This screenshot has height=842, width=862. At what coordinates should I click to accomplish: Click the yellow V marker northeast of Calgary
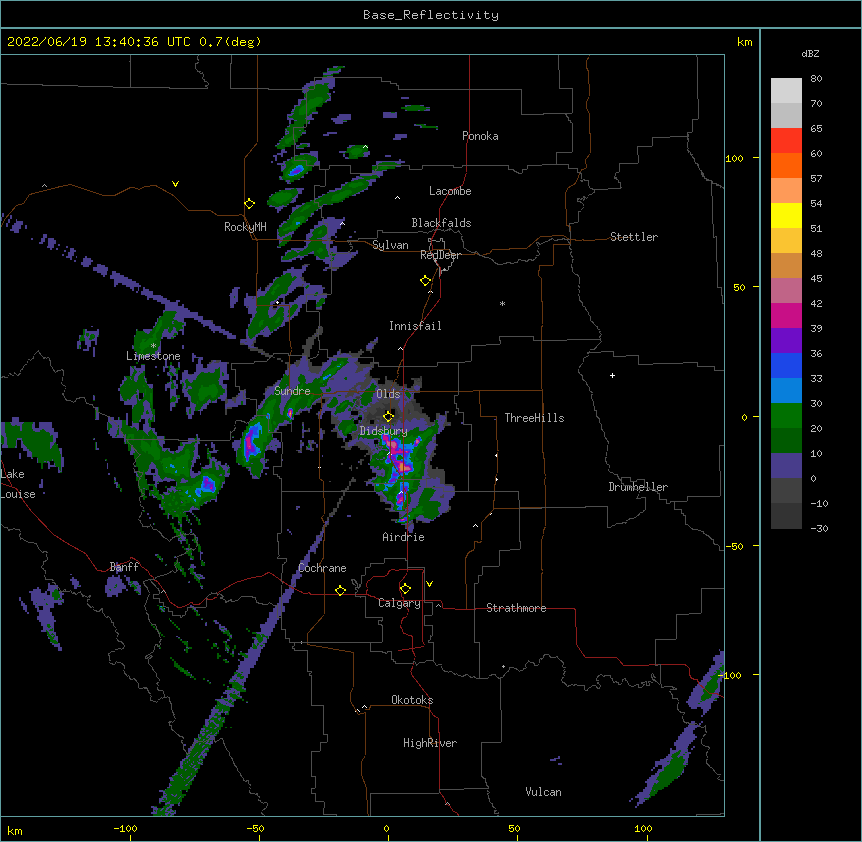click(429, 584)
